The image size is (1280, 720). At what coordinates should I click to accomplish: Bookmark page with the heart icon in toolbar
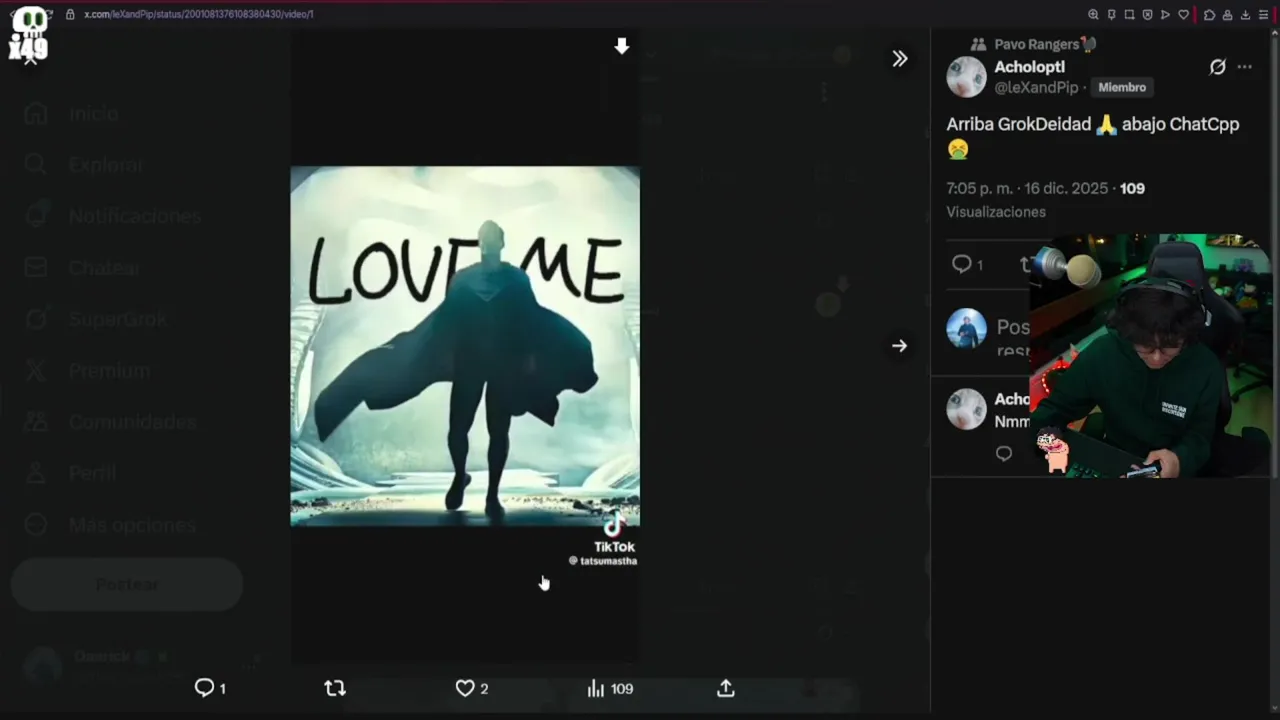(x=1184, y=15)
